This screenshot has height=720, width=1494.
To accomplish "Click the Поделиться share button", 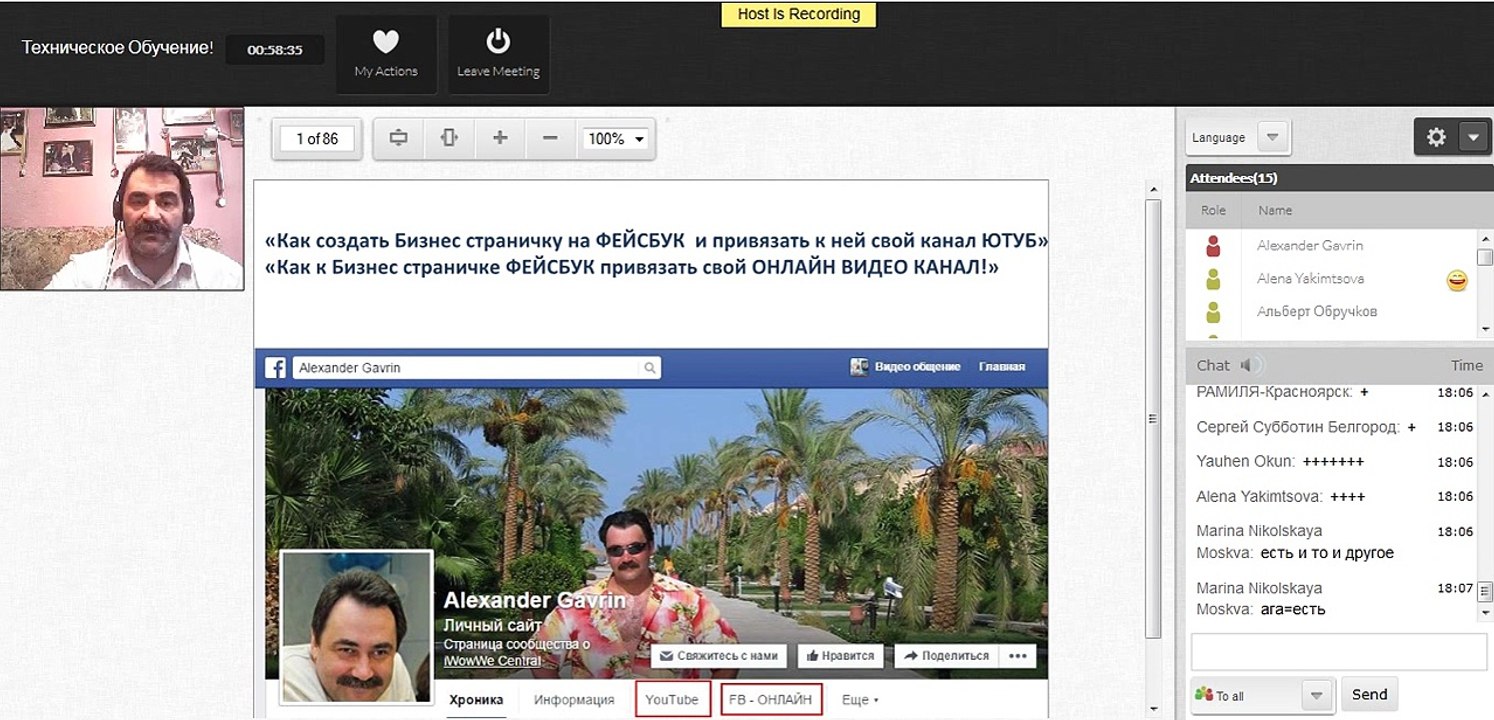I will pos(946,656).
